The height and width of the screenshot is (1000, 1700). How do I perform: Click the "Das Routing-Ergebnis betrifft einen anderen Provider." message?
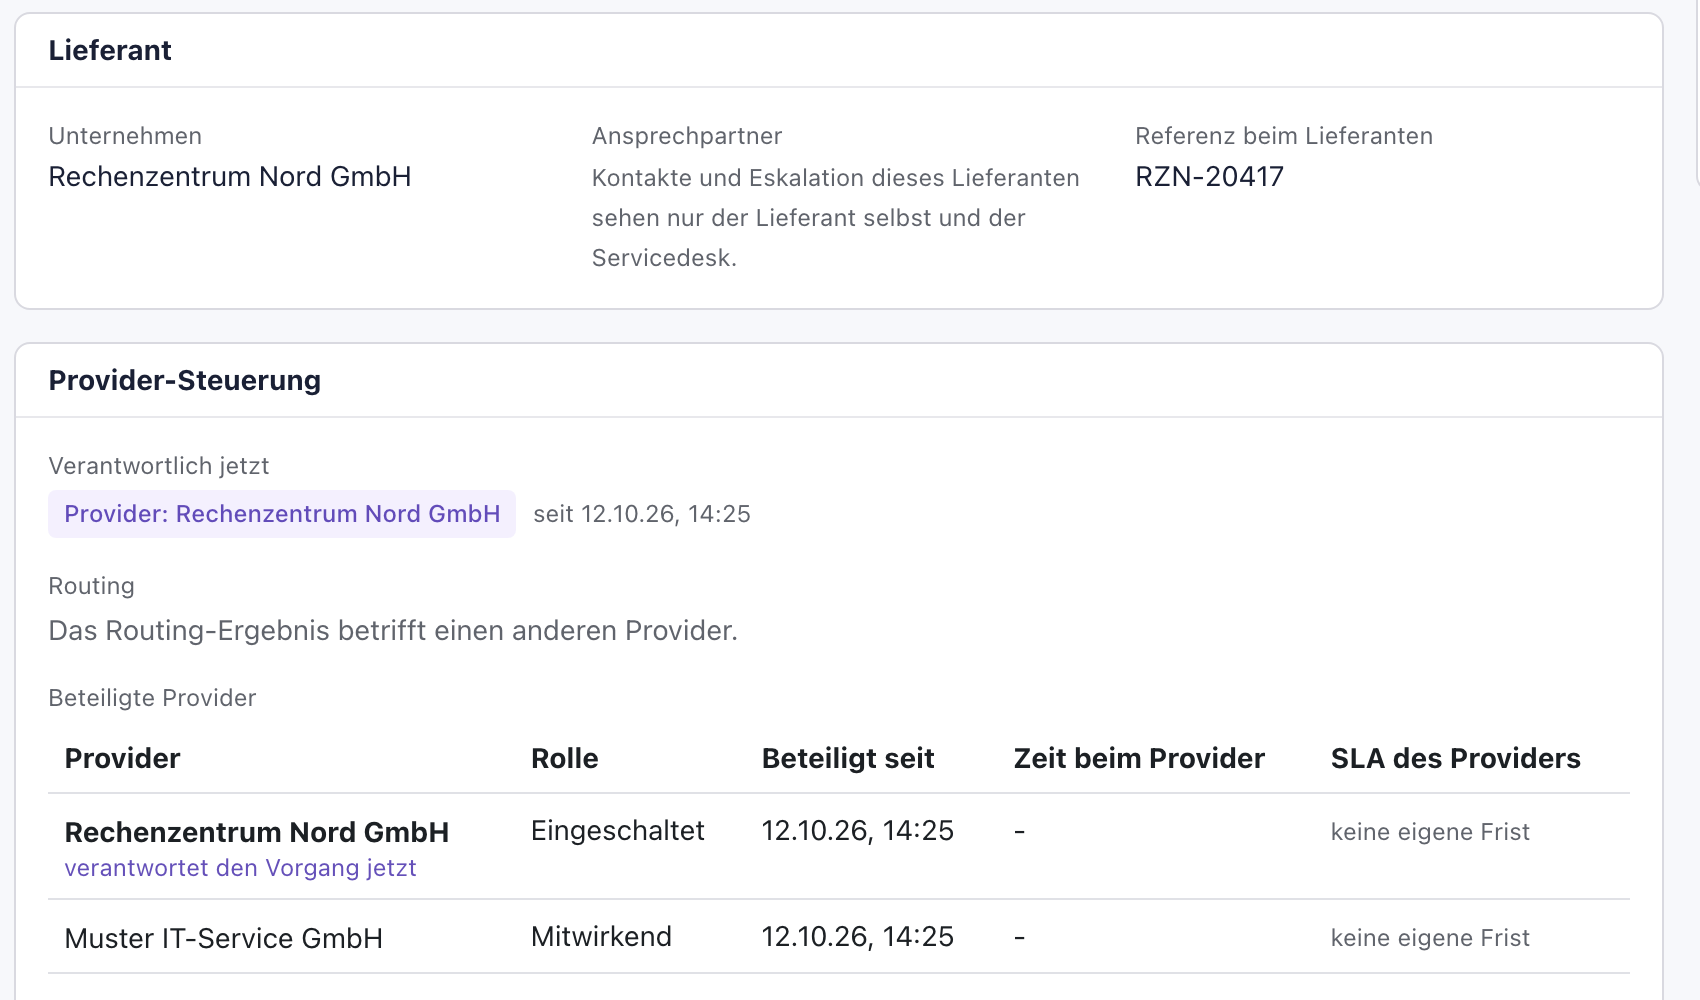(393, 631)
